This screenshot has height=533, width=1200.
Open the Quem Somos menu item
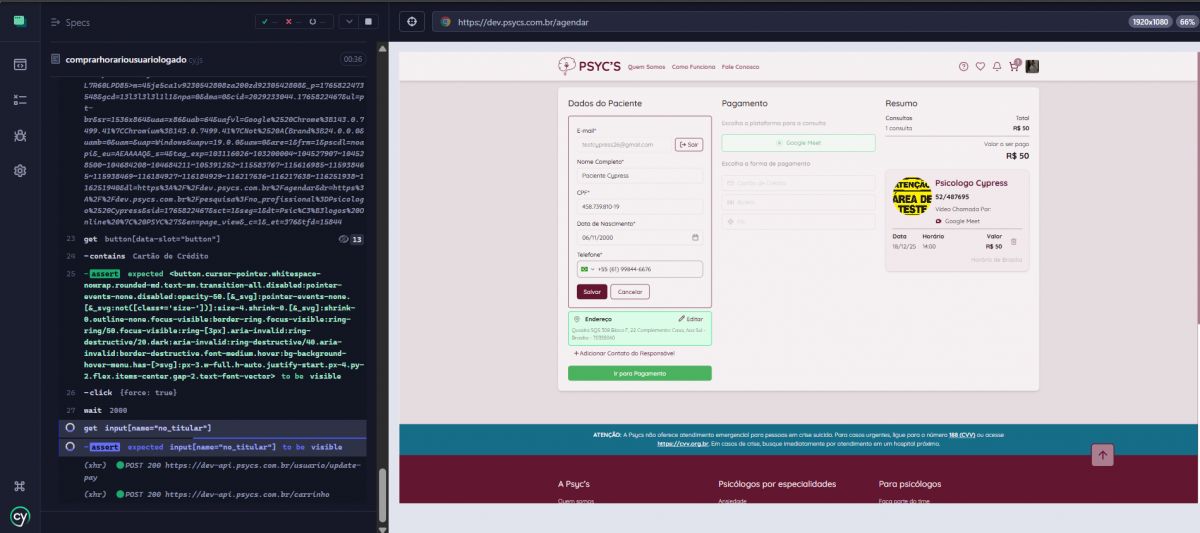[x=646, y=67]
